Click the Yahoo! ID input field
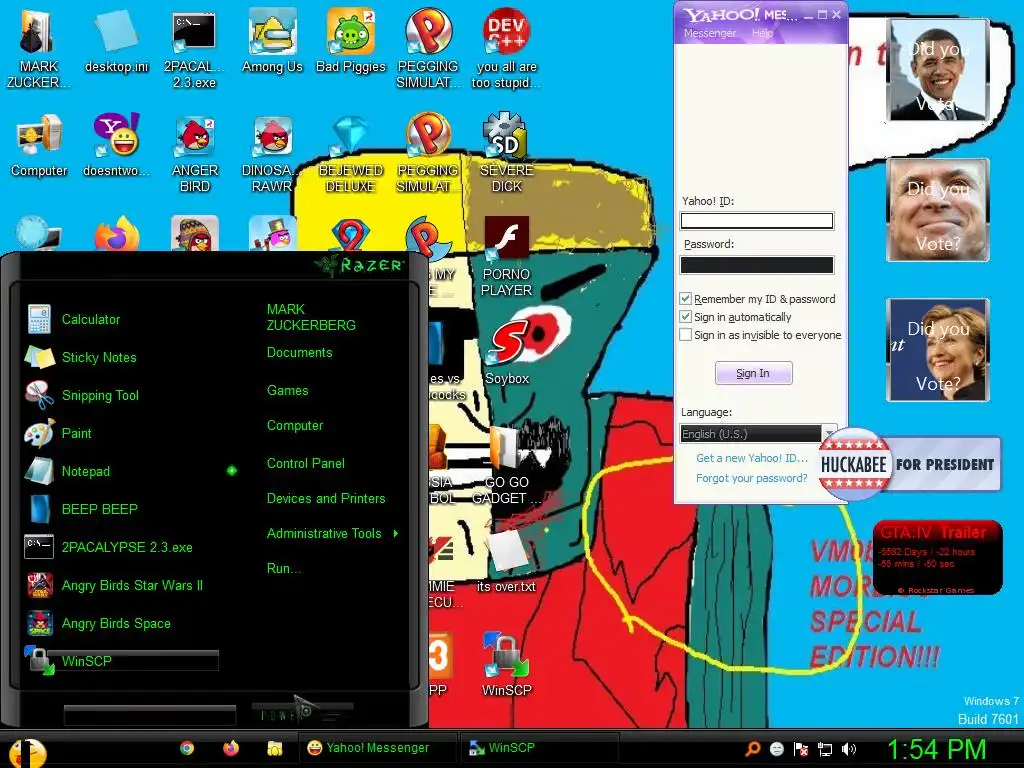Screen dimensions: 1024x768 click(757, 221)
